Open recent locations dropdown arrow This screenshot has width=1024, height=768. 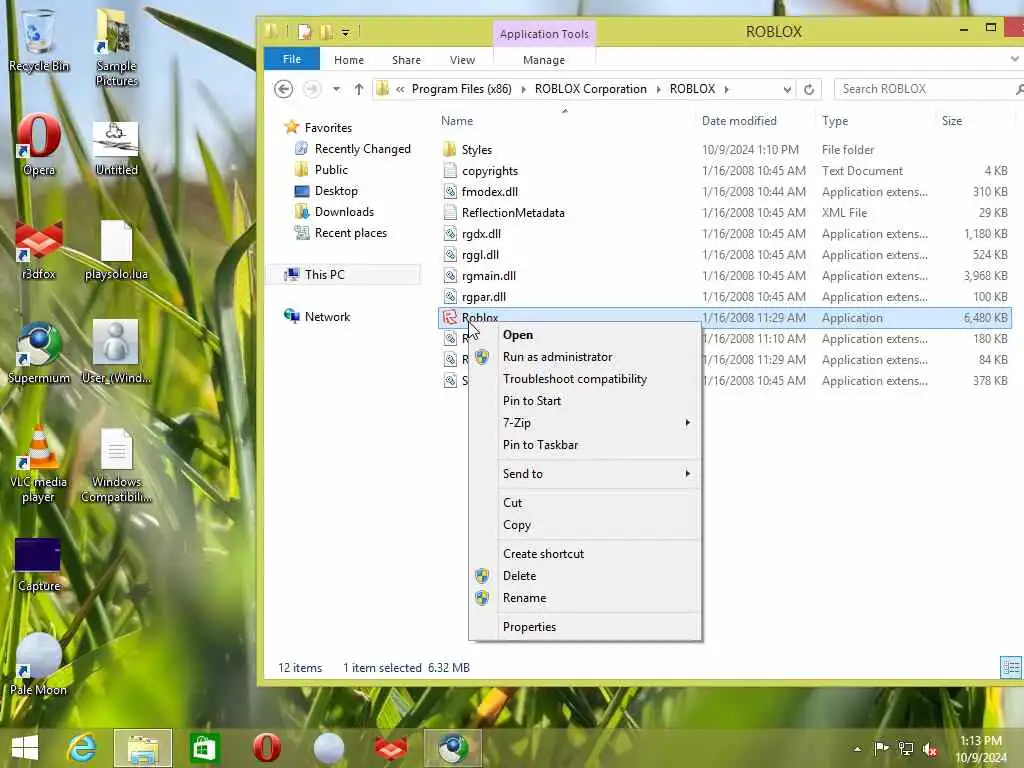click(x=336, y=89)
